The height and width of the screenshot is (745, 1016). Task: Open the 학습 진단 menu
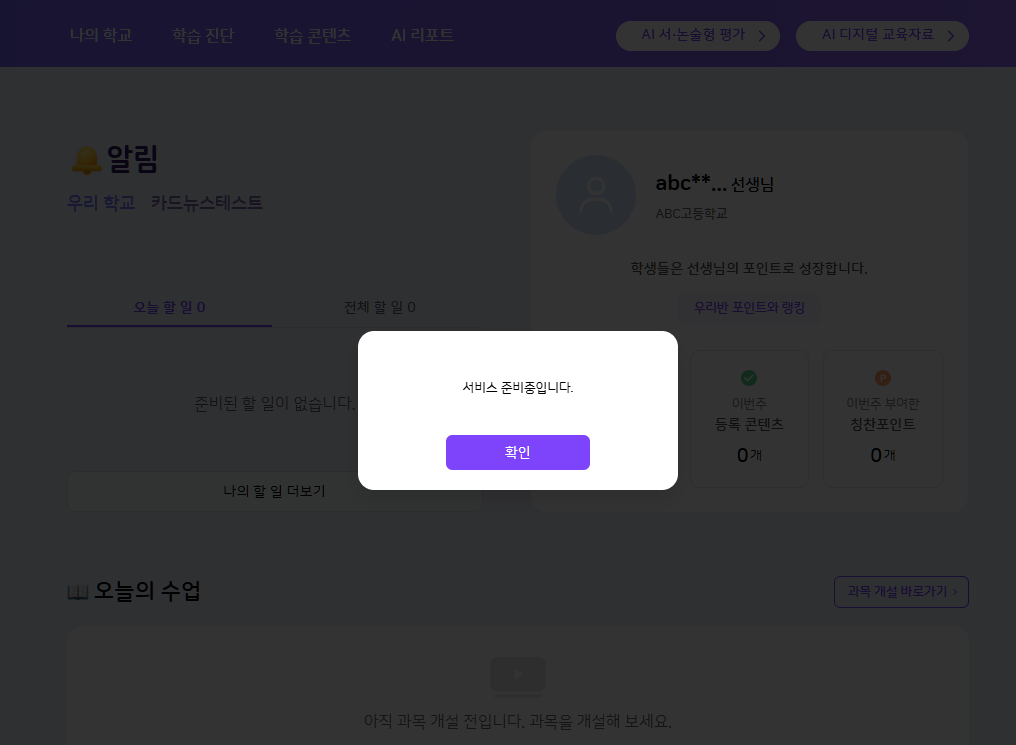(x=203, y=35)
